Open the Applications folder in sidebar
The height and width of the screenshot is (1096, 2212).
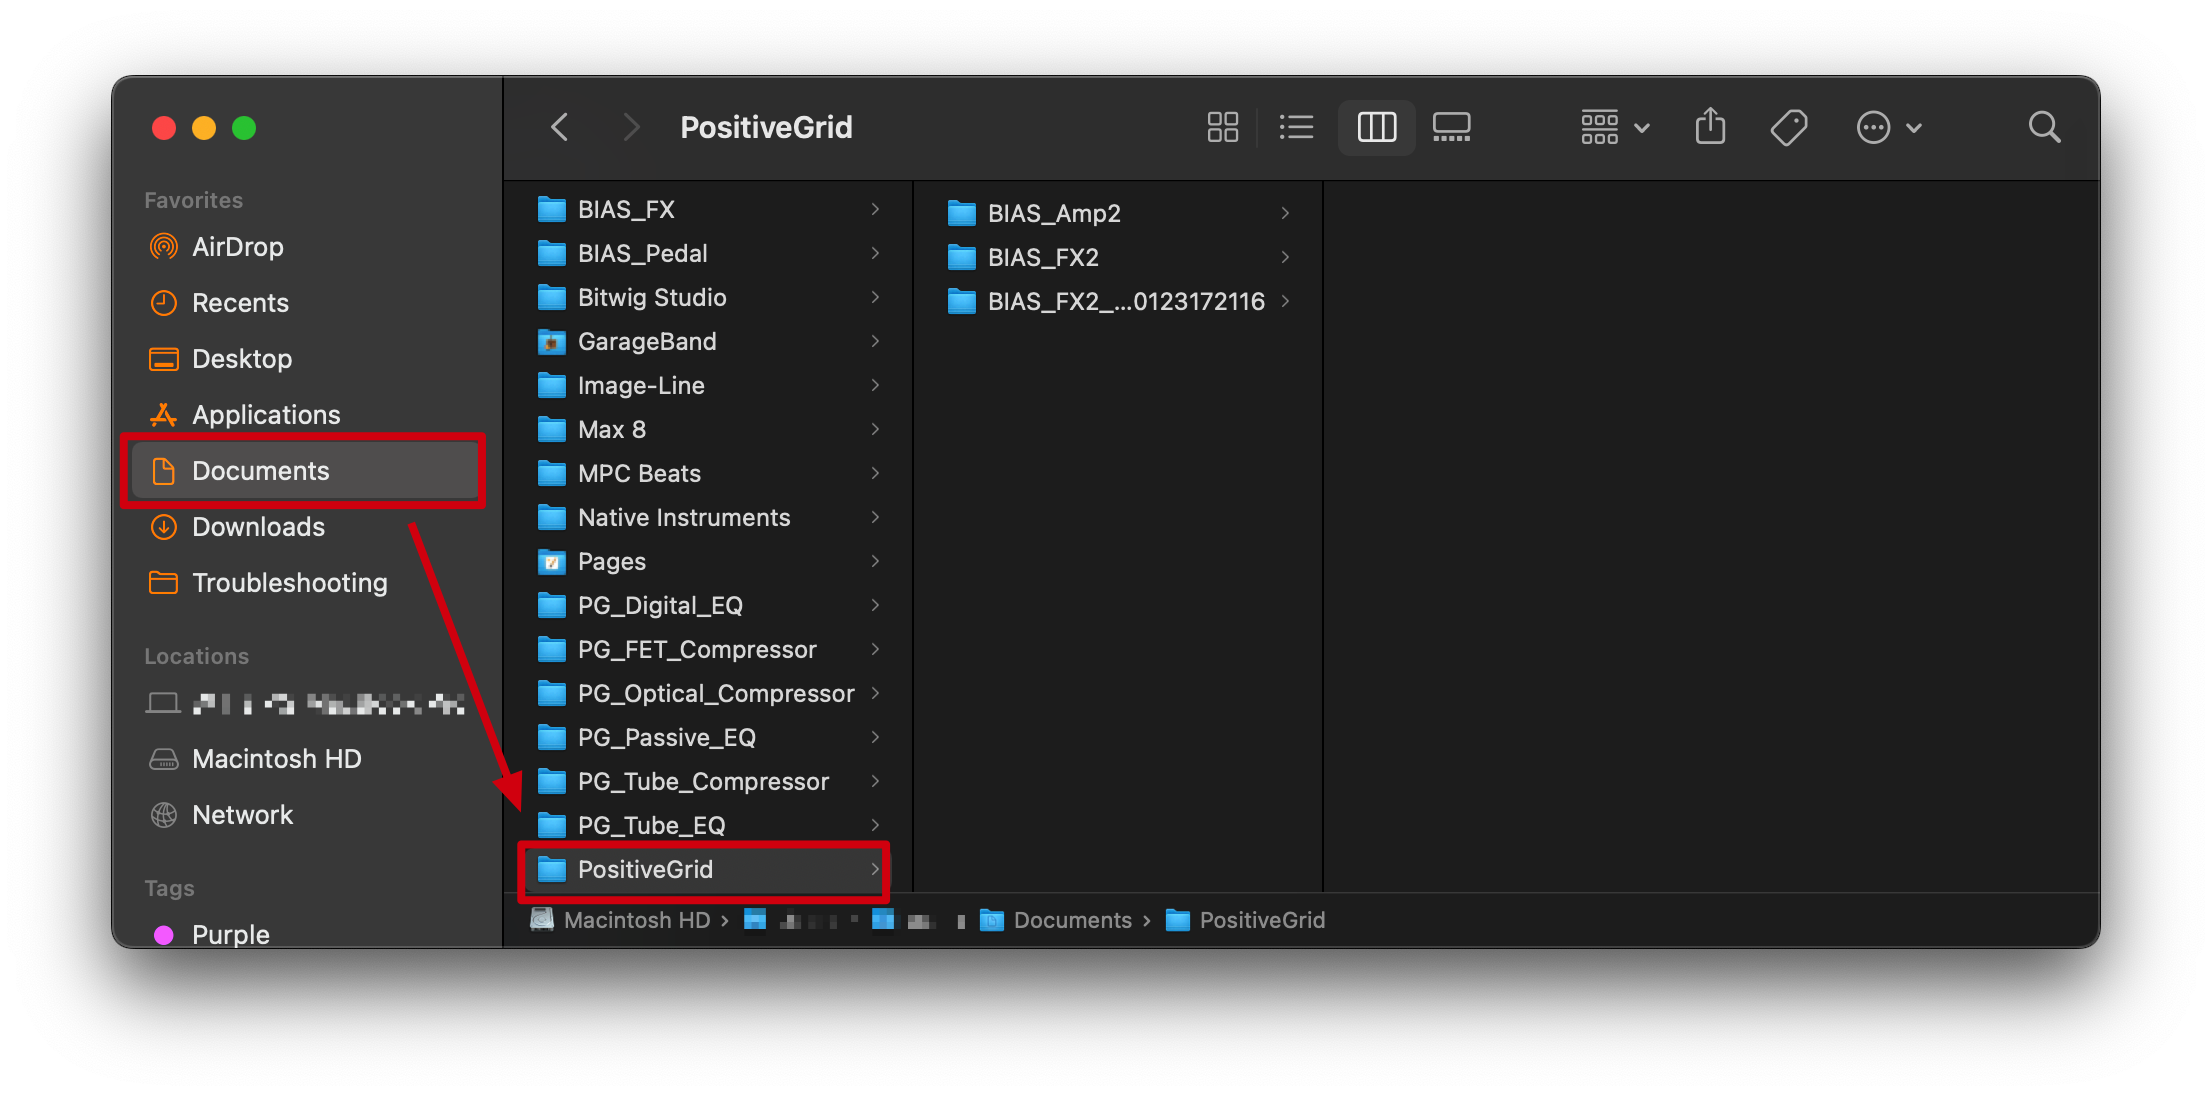[265, 415]
